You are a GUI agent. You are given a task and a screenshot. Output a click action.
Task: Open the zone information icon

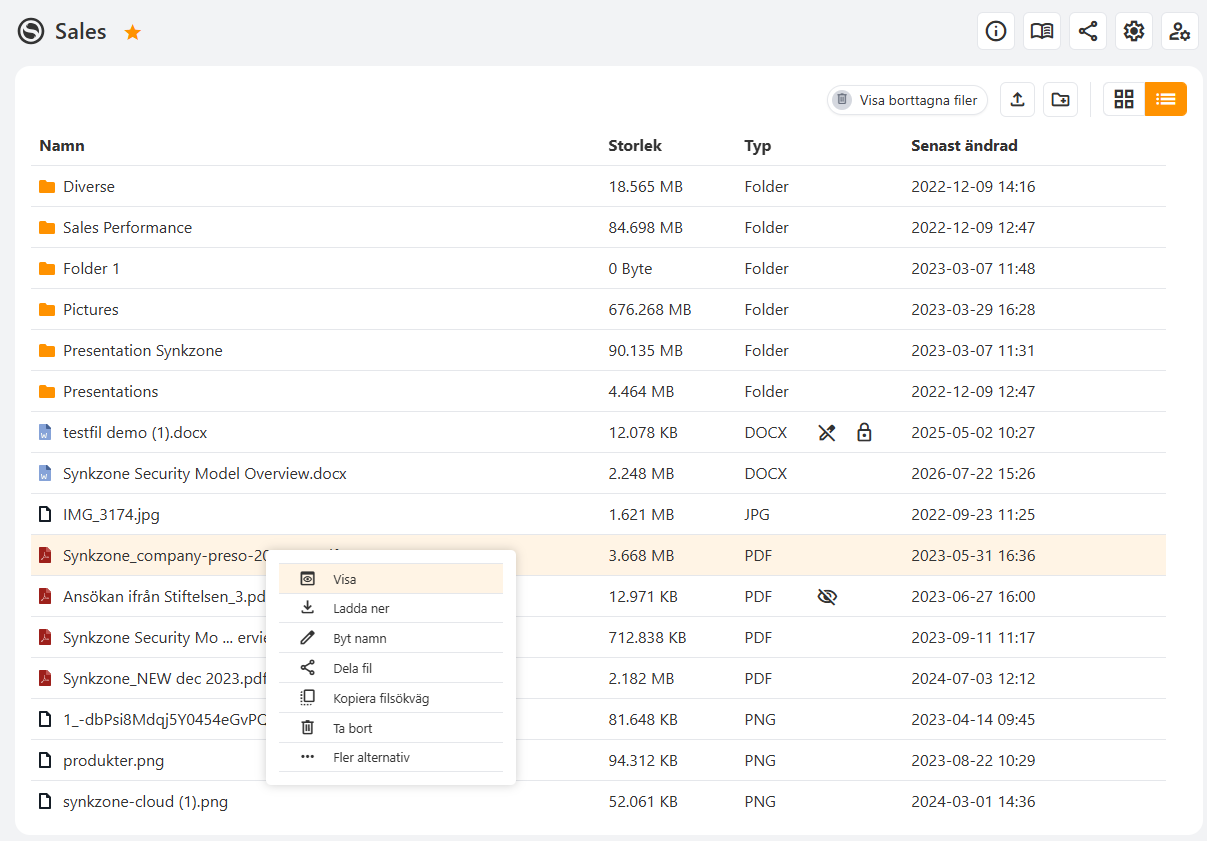[996, 31]
